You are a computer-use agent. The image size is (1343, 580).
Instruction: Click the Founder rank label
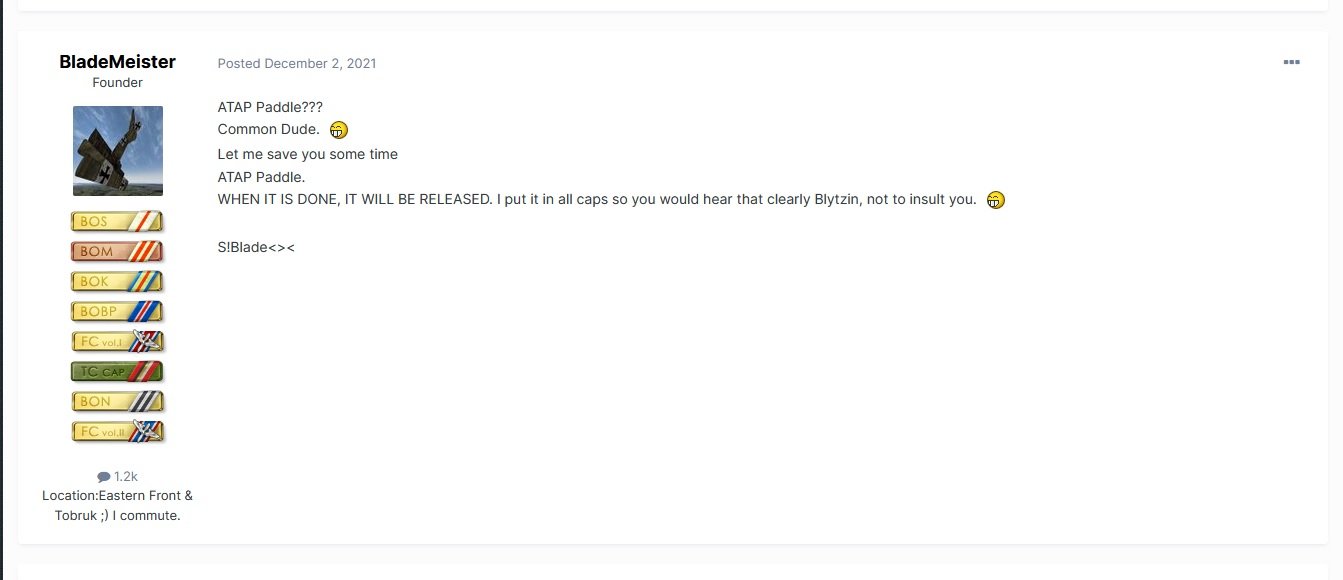click(117, 83)
